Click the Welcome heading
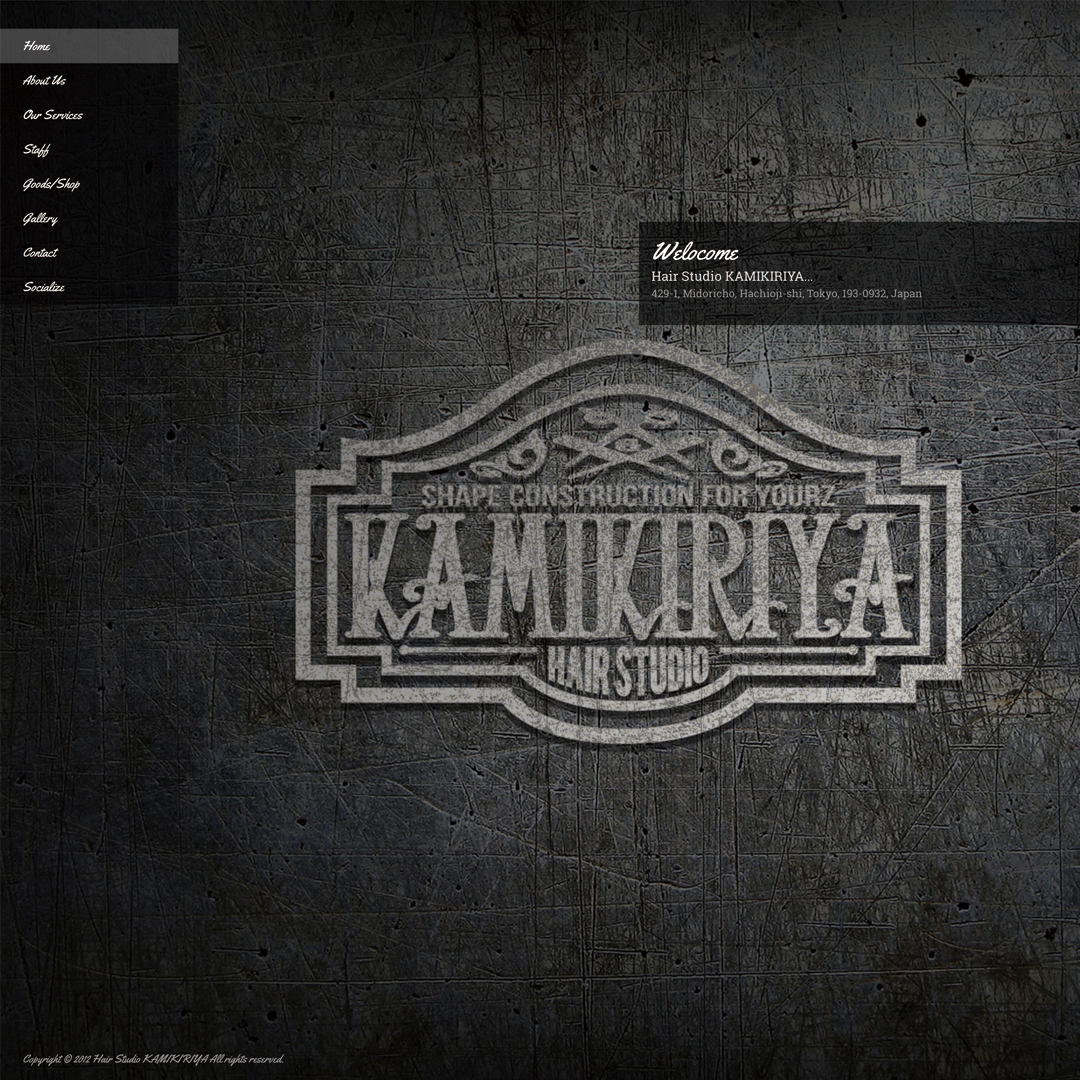This screenshot has height=1080, width=1080. pyautogui.click(x=695, y=252)
